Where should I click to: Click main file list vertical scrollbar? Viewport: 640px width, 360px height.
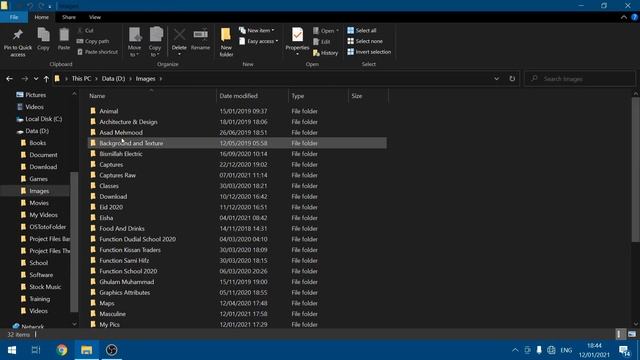tap(636, 169)
